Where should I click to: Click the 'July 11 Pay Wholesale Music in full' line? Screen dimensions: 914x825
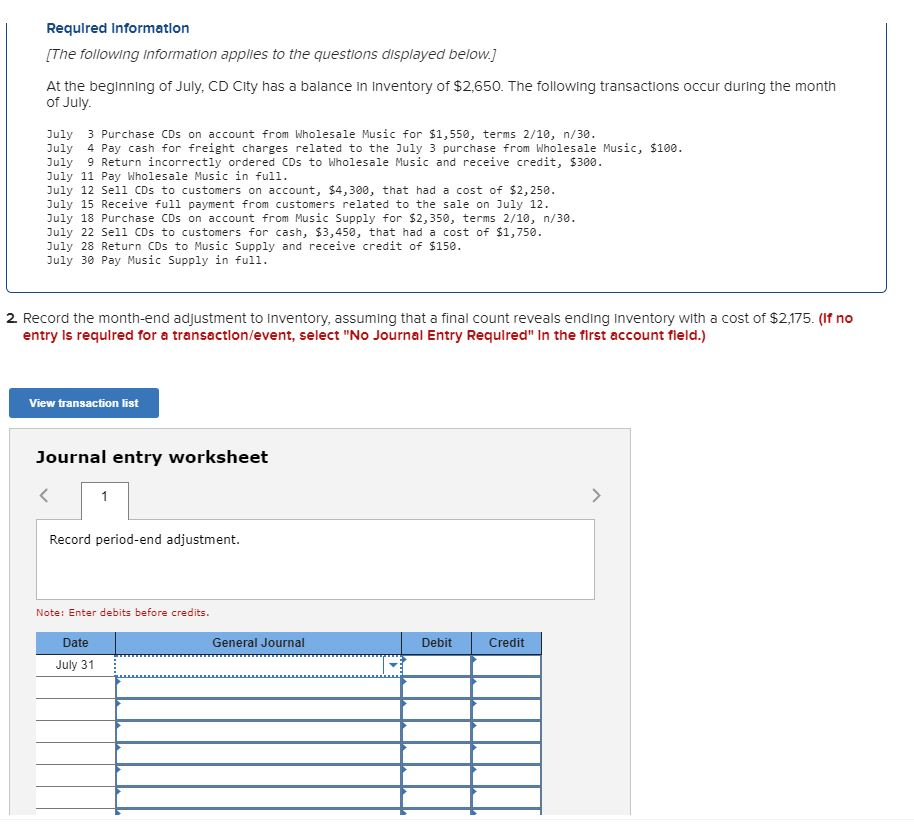[167, 177]
